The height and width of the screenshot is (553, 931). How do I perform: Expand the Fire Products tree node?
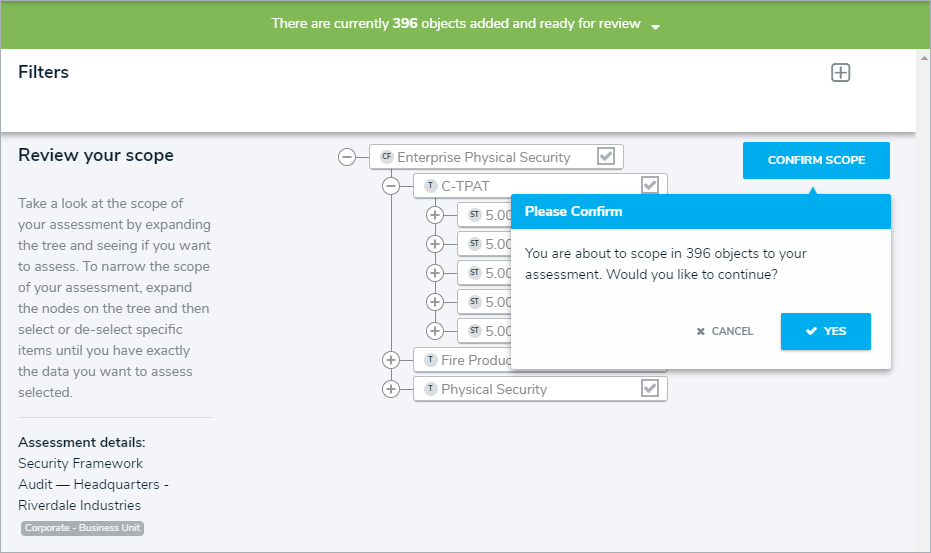point(391,360)
